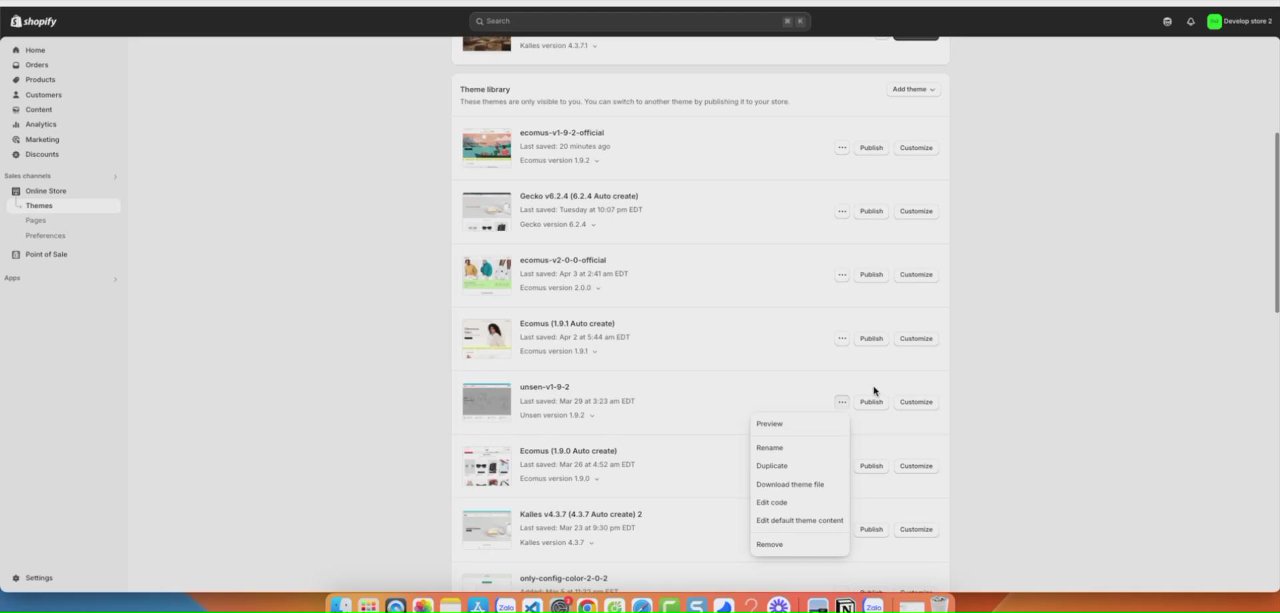
Task: Customize the Ecomus 1.9.1 theme
Action: click(916, 338)
